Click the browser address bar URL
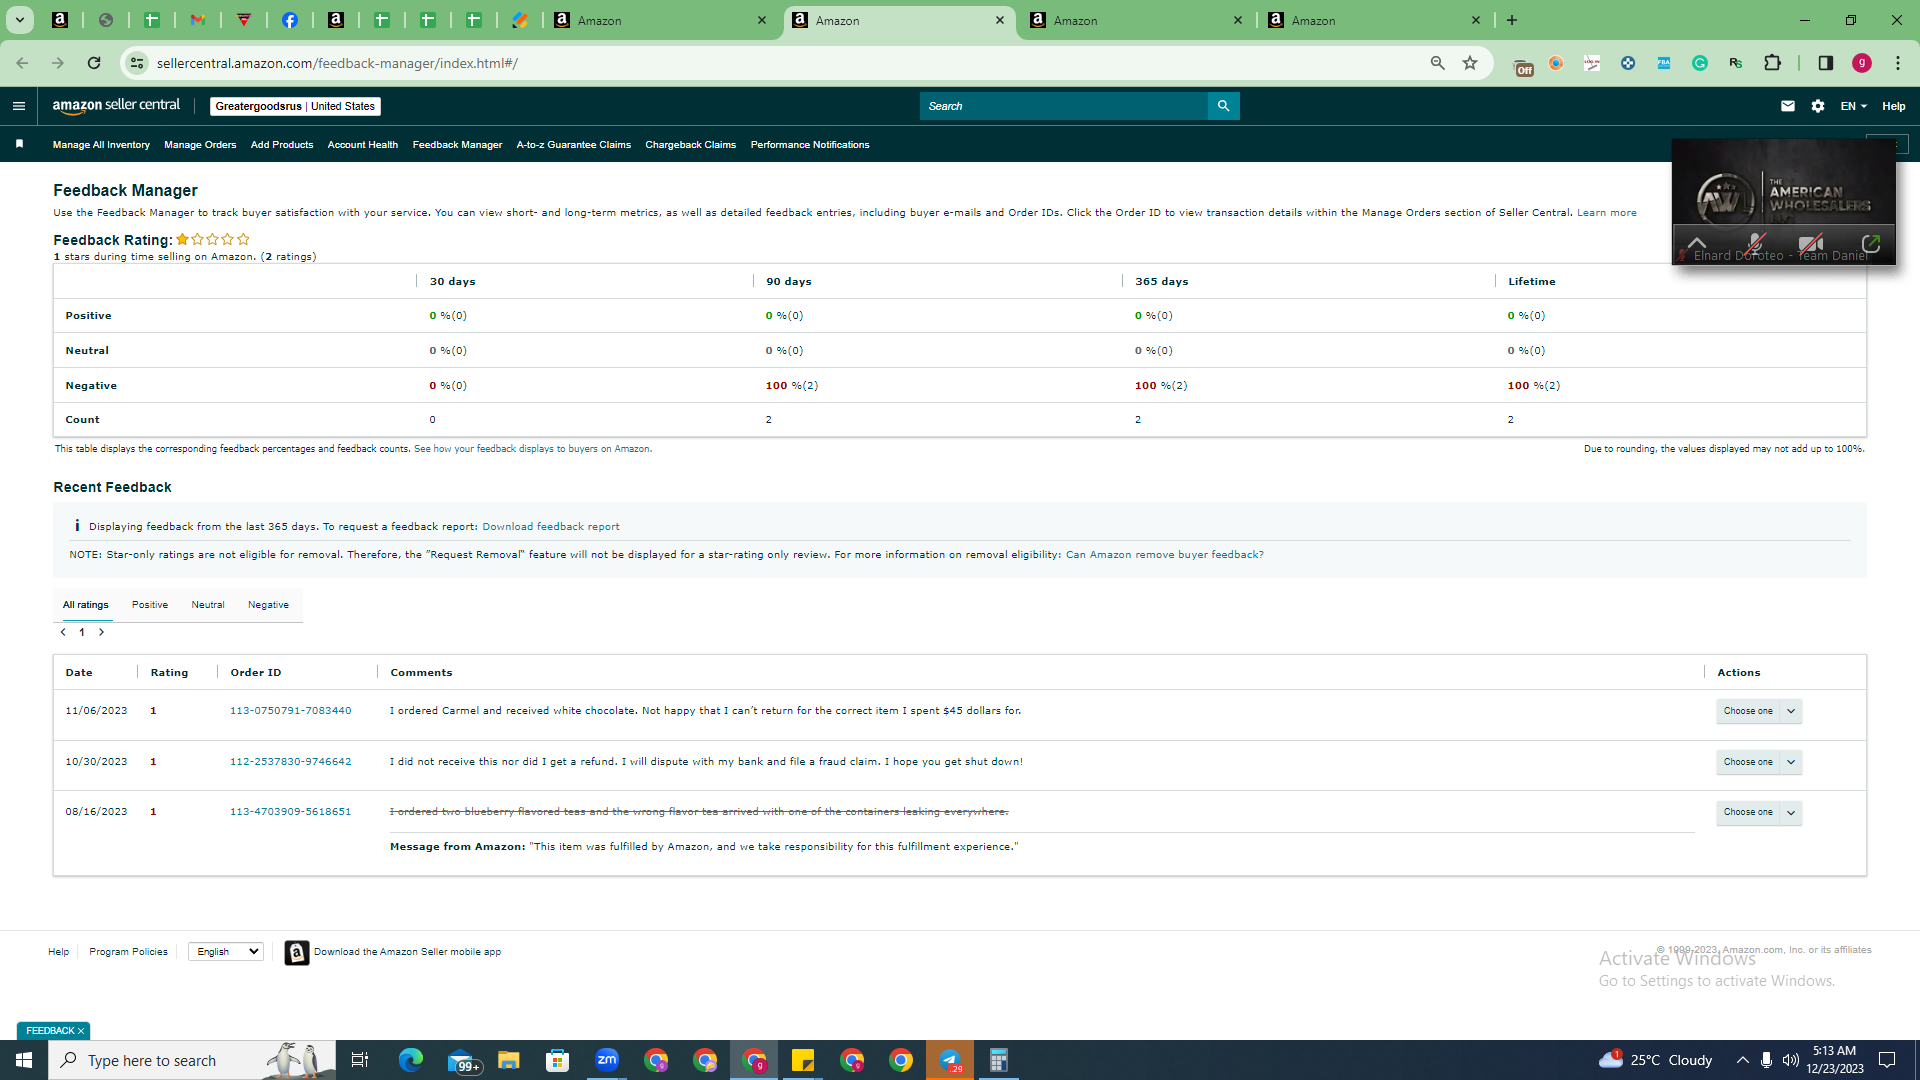Image resolution: width=1920 pixels, height=1080 pixels. 337,63
